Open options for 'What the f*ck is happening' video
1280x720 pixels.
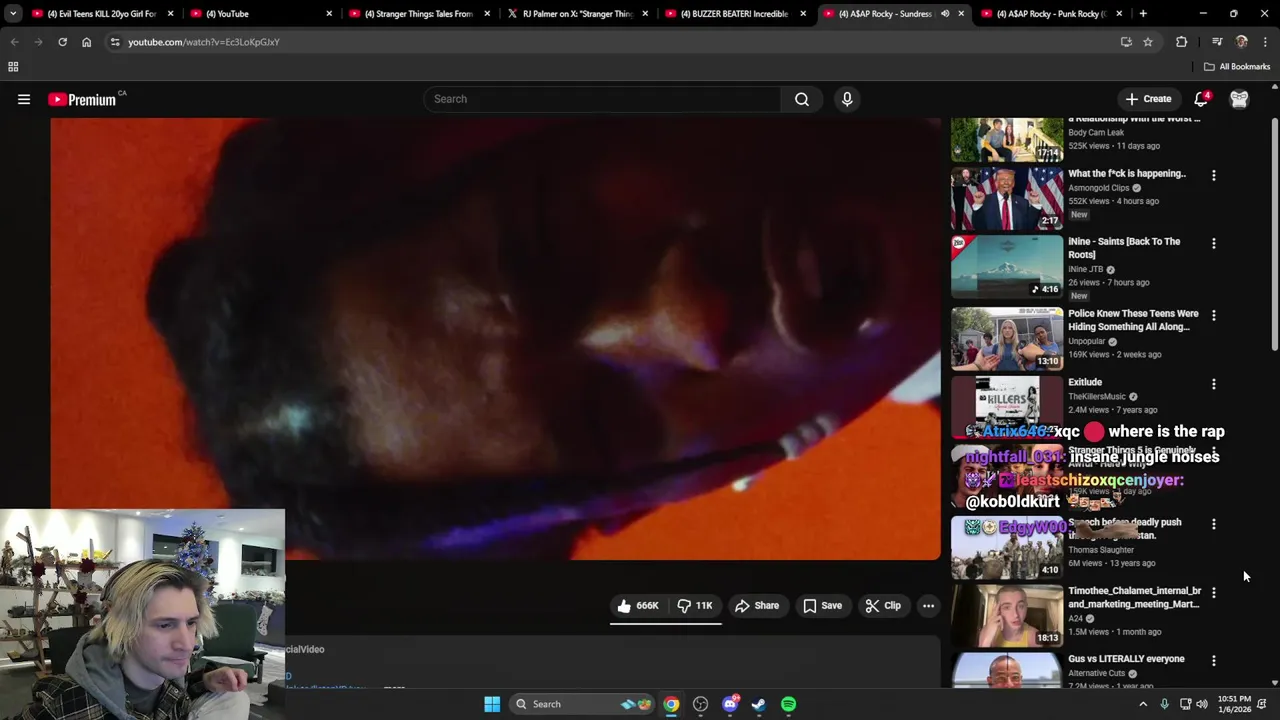tap(1214, 175)
